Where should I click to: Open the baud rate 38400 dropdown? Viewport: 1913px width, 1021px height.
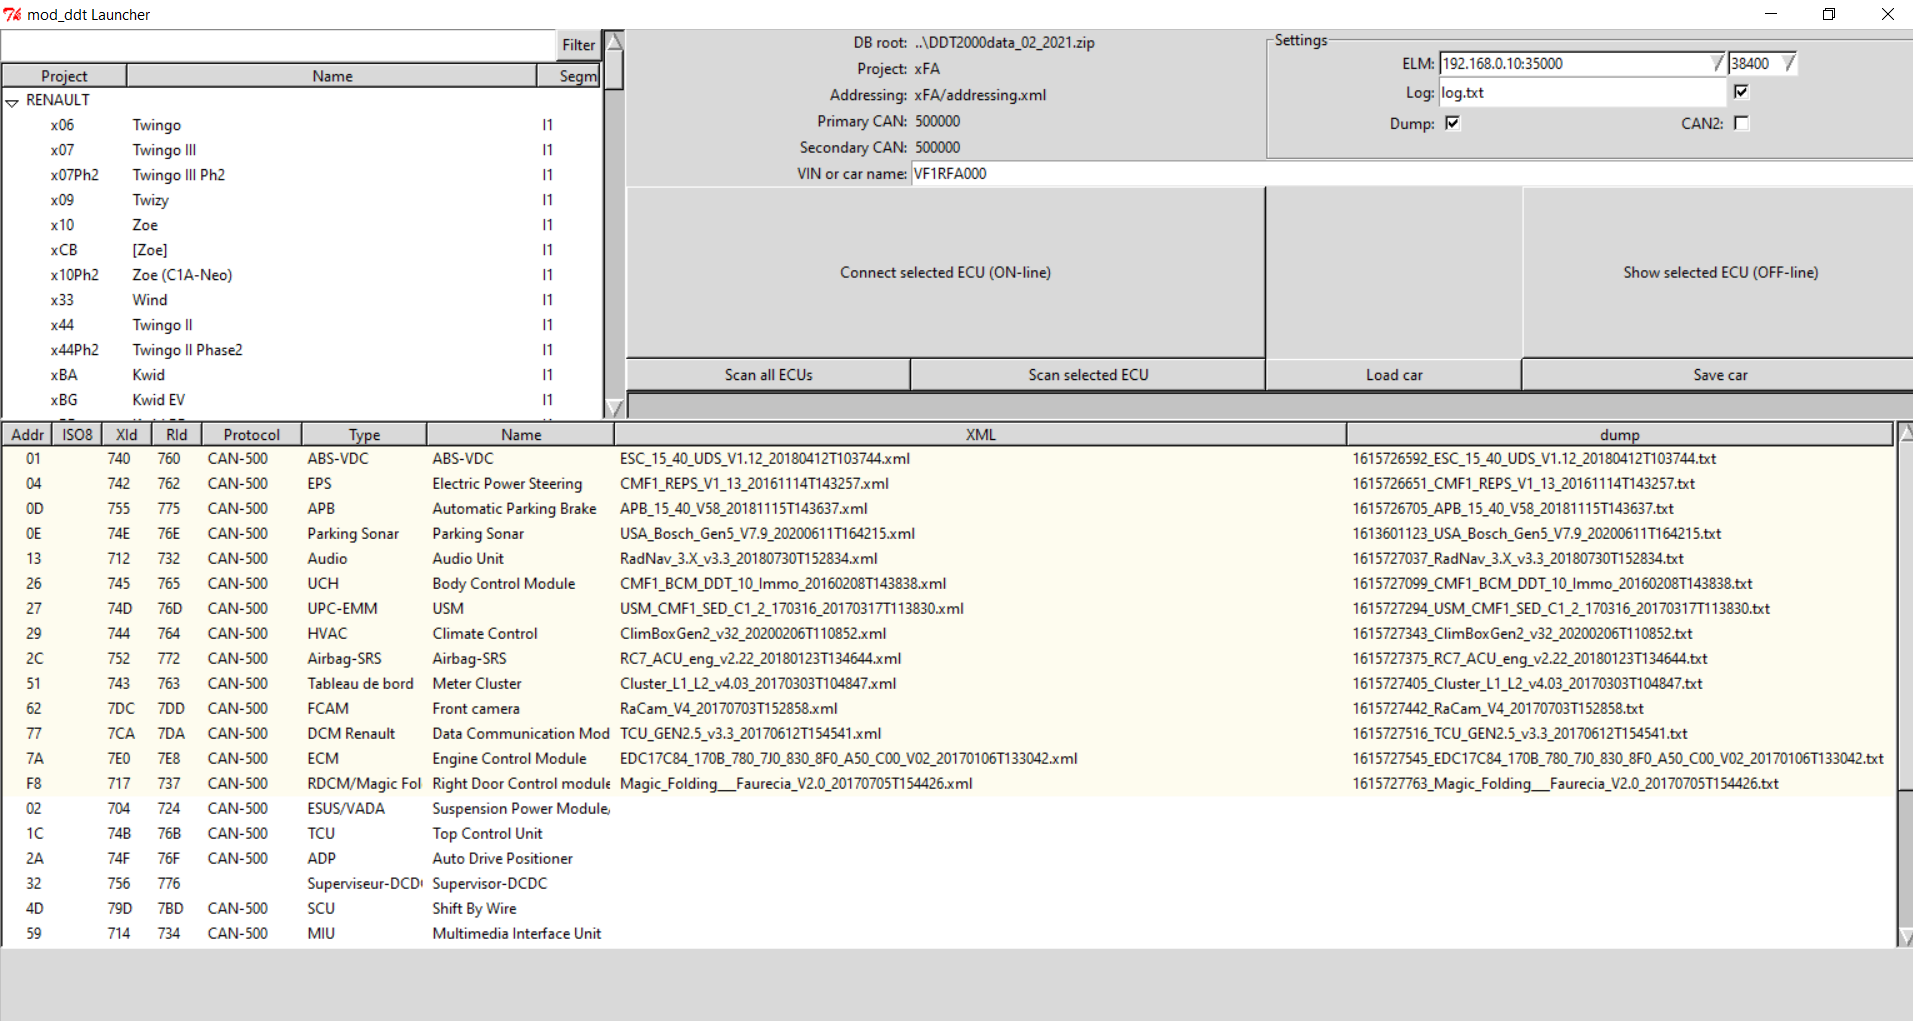(x=1788, y=63)
